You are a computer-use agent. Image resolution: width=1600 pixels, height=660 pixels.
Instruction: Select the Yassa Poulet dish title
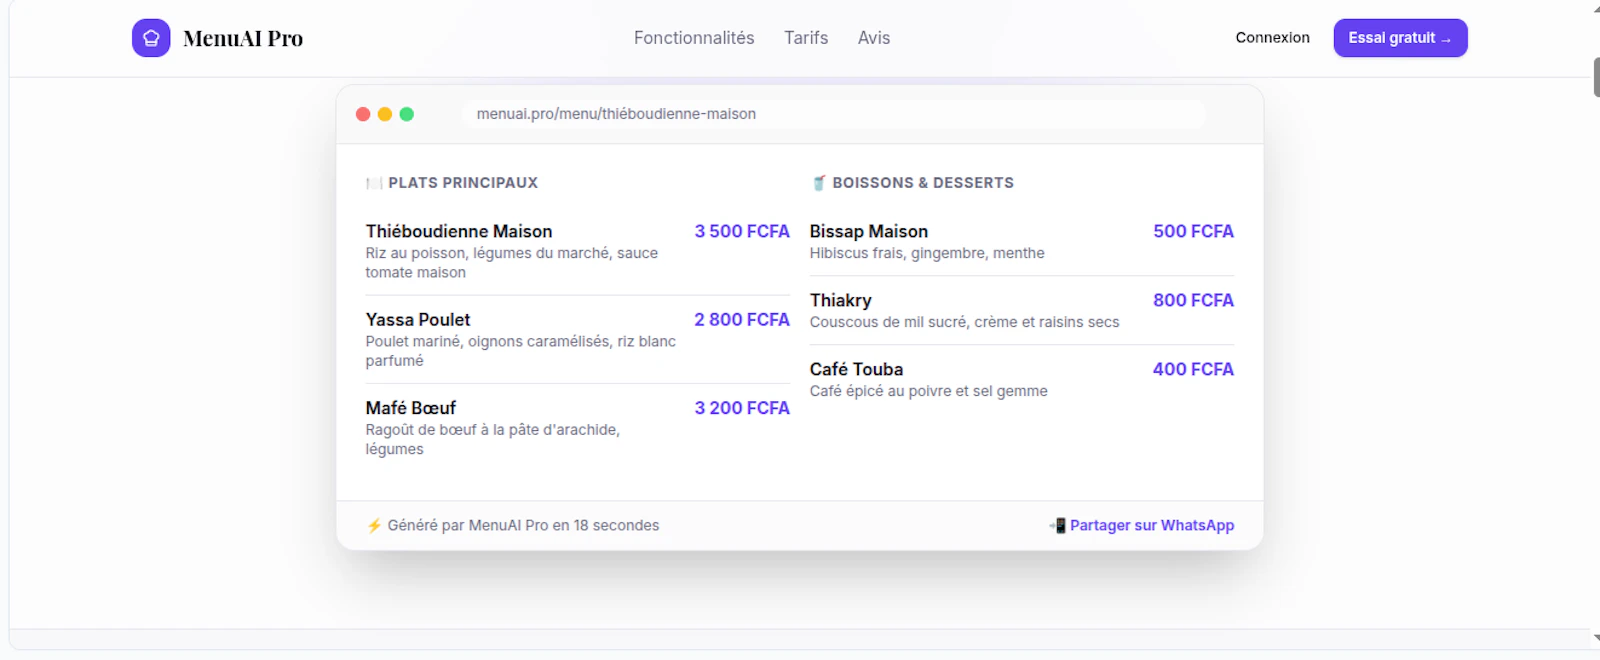coord(418,320)
